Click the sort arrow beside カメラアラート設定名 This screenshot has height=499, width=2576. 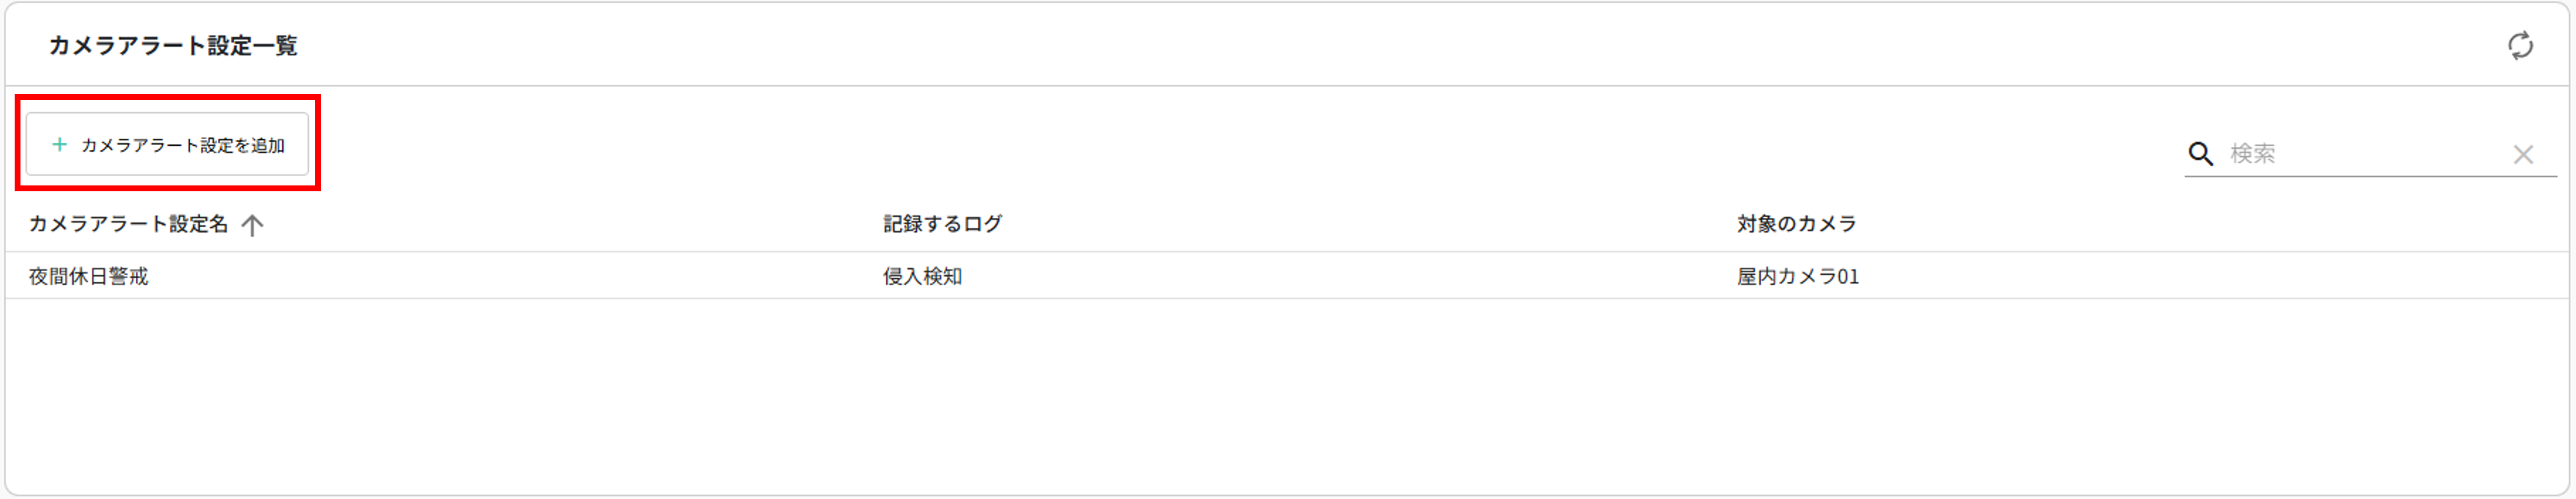(252, 225)
